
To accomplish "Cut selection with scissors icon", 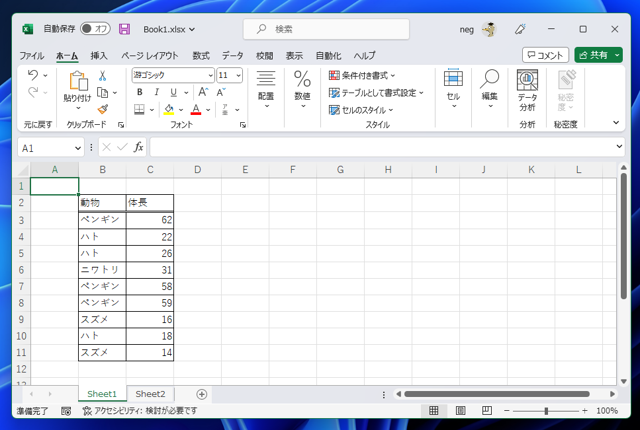I will [102, 75].
